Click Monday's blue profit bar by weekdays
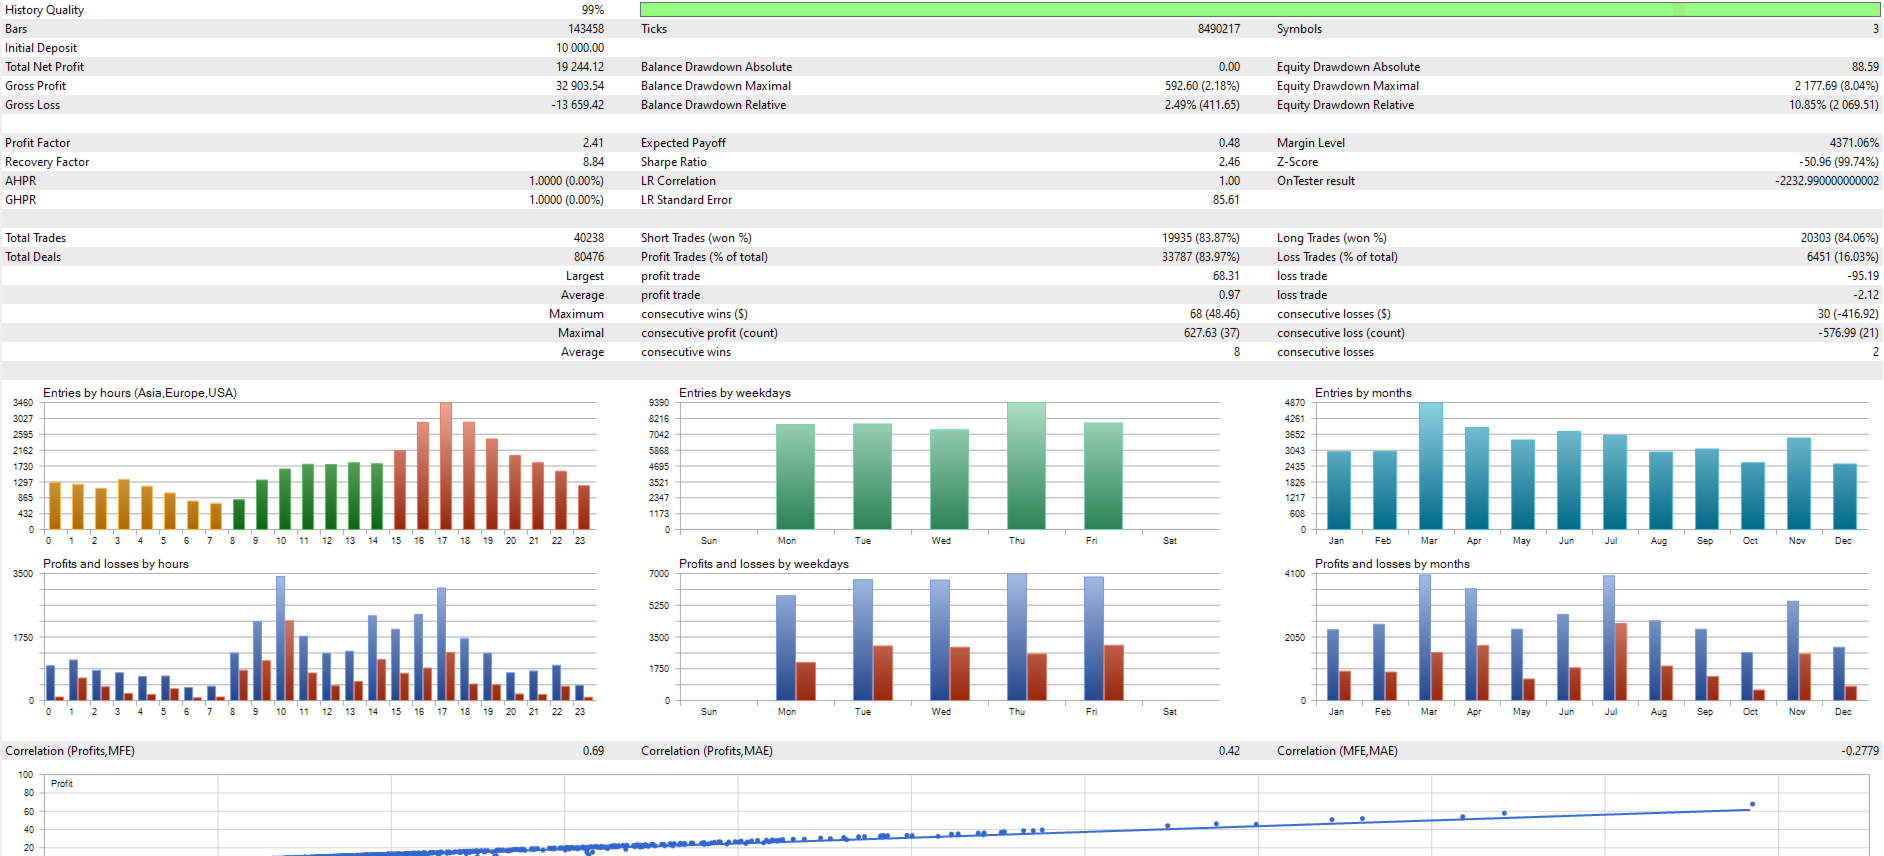 [786, 648]
